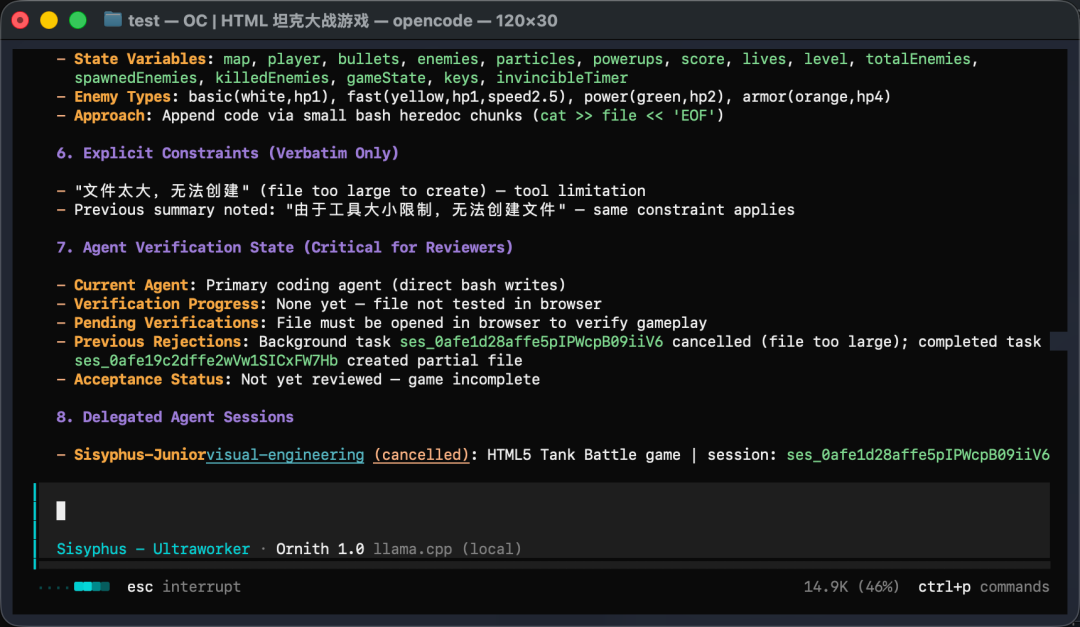Click the 'spawnedEnemies' variable
This screenshot has width=1080, height=627.
click(x=136, y=78)
